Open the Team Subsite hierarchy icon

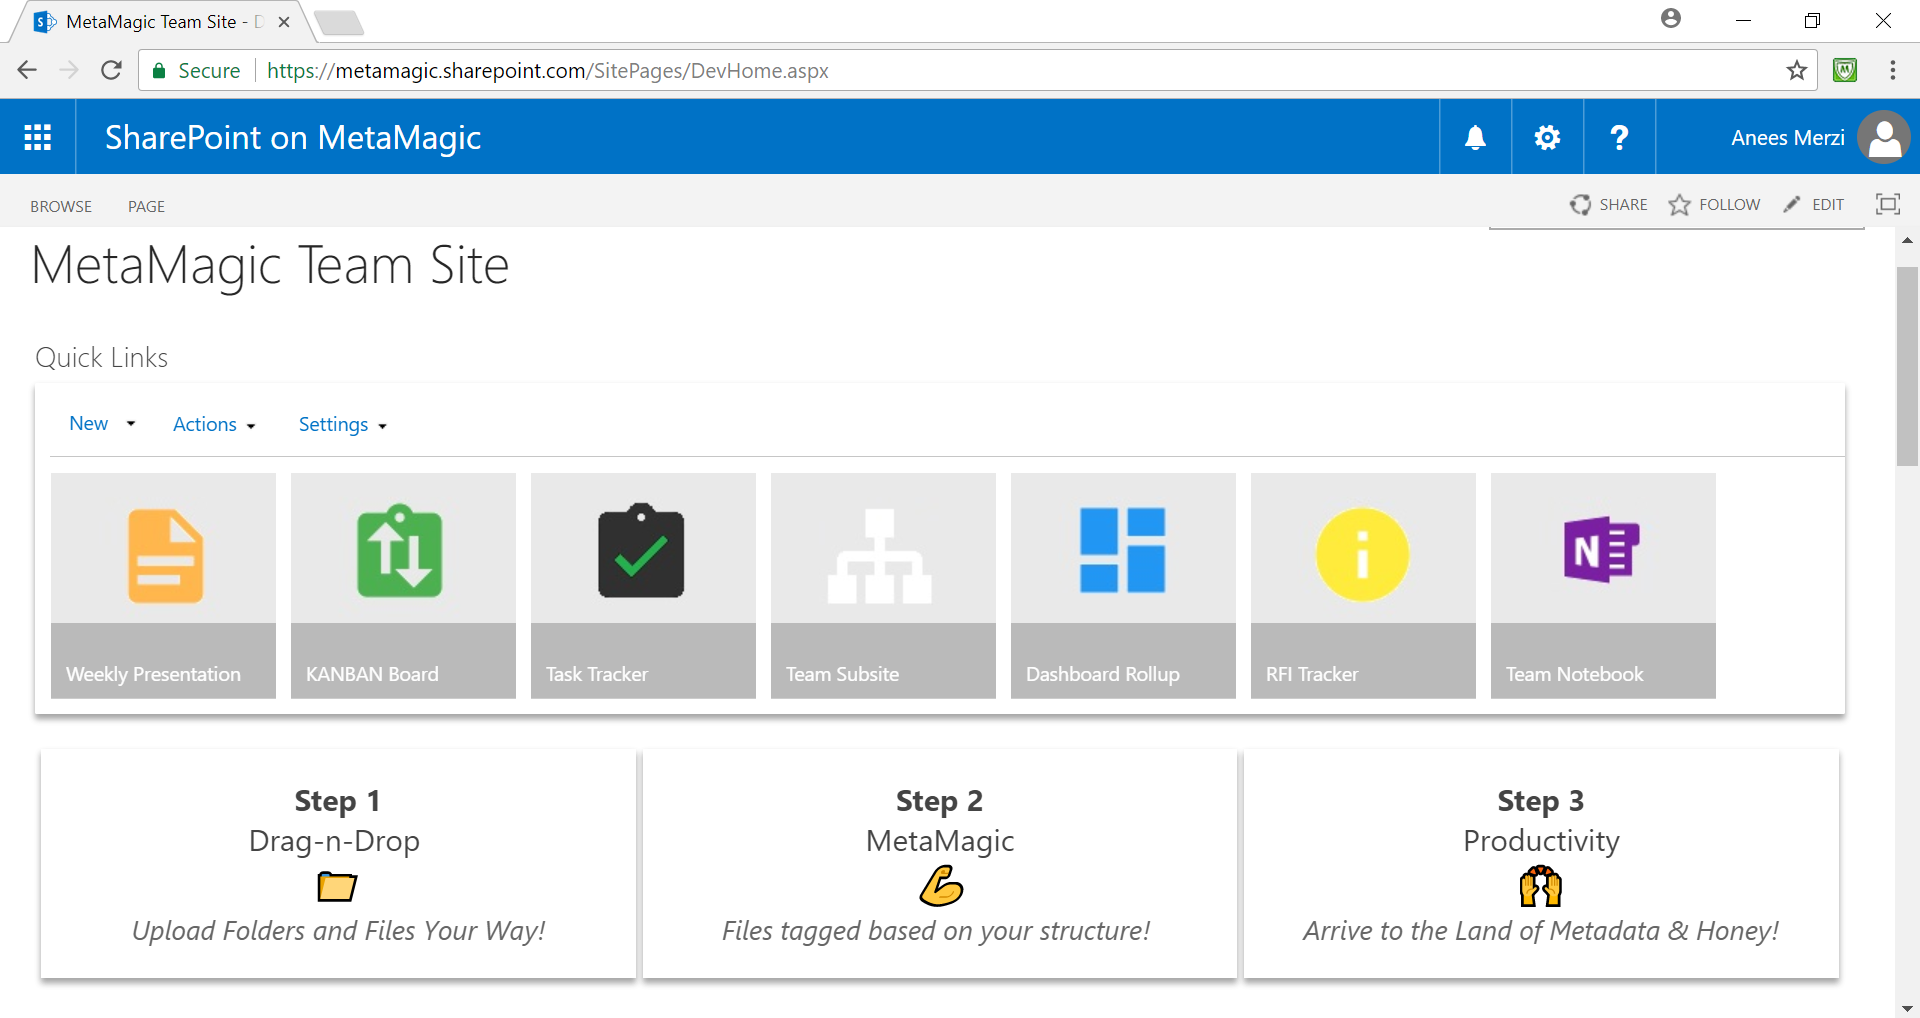880,555
